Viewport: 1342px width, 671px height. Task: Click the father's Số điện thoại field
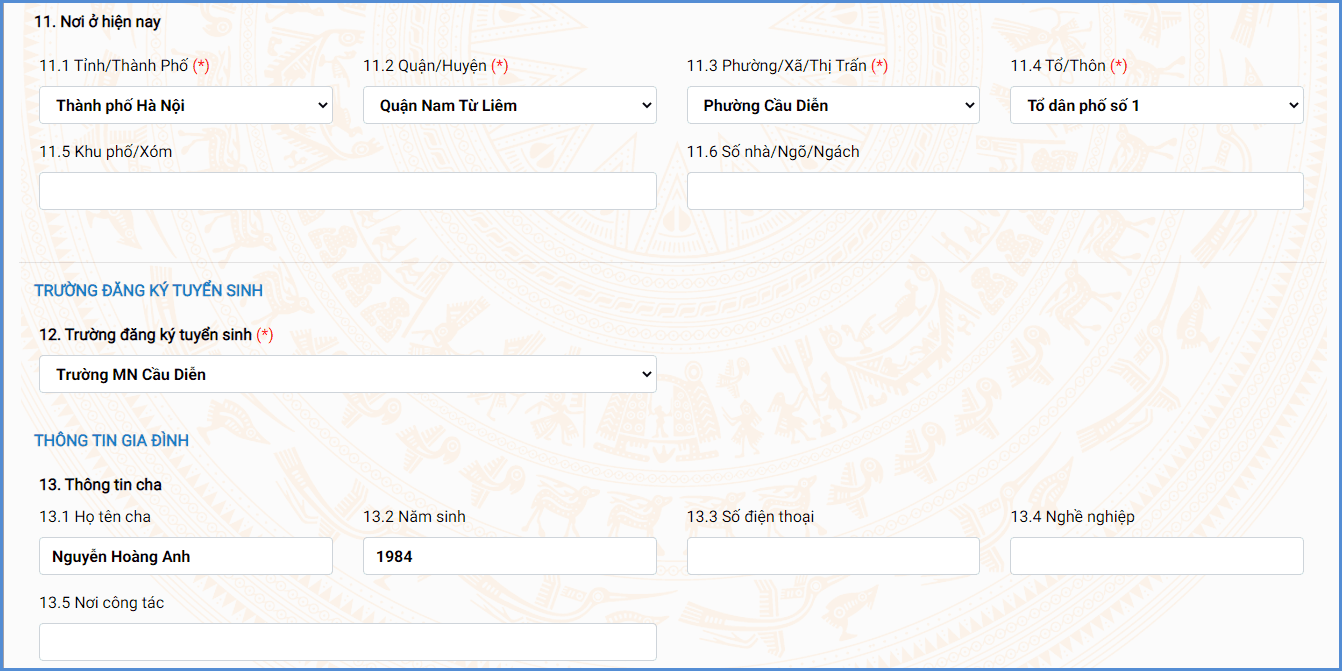coord(832,556)
